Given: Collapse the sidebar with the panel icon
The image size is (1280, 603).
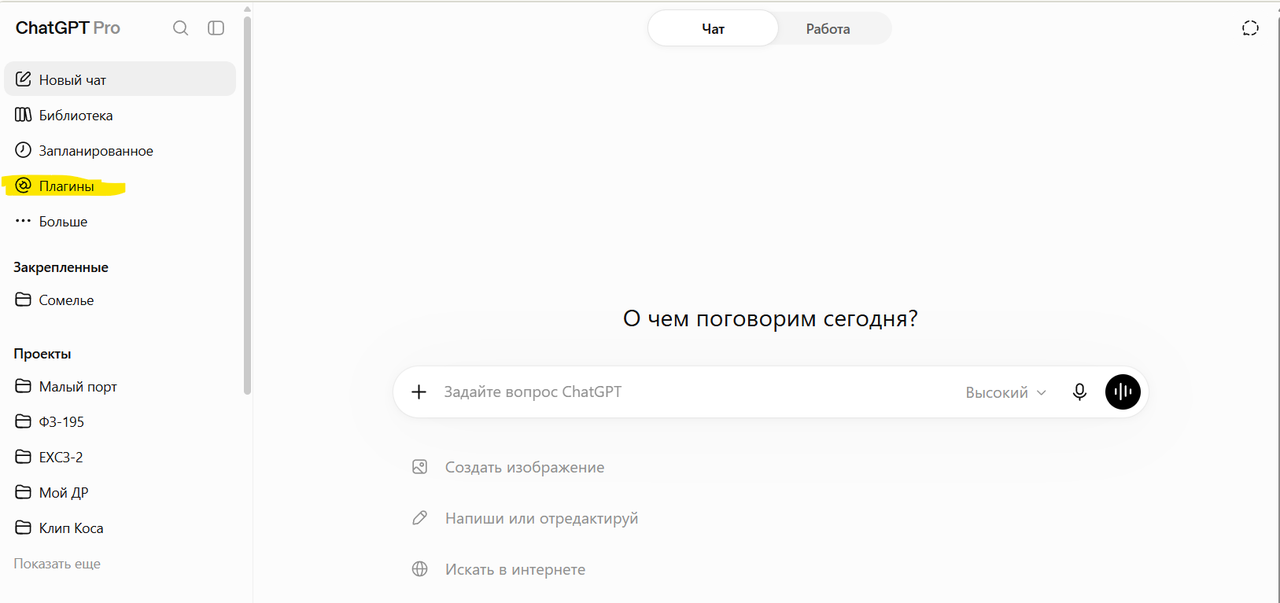Looking at the screenshot, I should click(216, 28).
